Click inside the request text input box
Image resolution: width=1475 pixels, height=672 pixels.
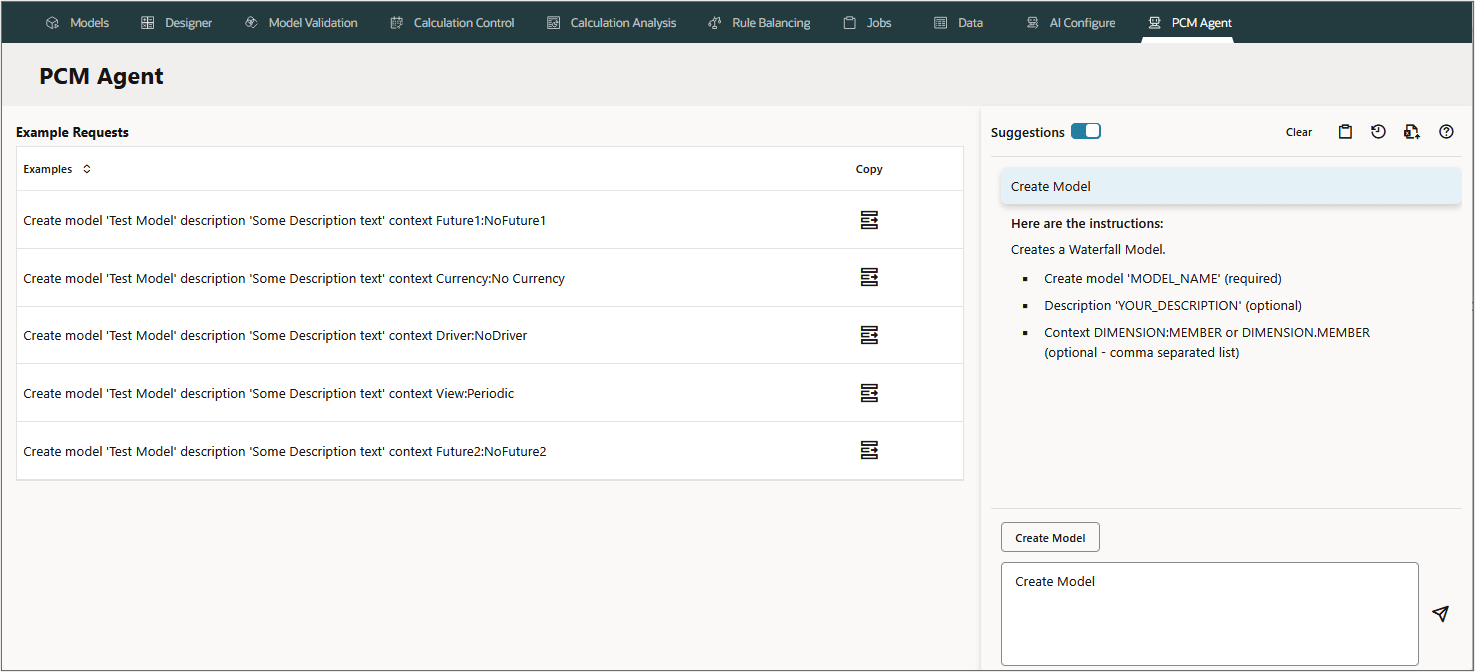tap(1209, 614)
